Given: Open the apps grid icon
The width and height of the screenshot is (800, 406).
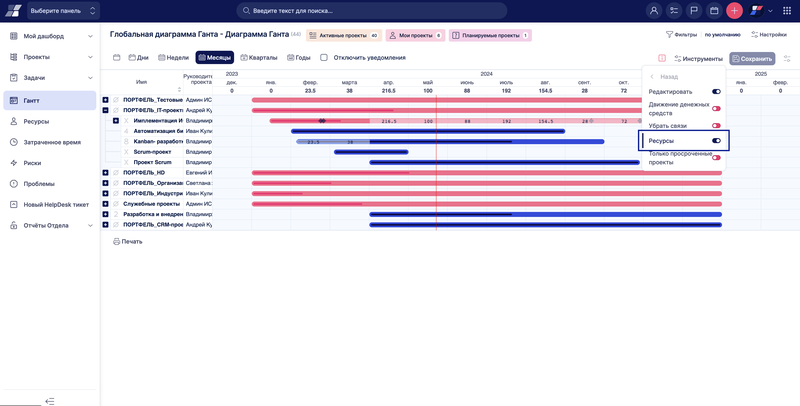Looking at the screenshot, I should (786, 11).
